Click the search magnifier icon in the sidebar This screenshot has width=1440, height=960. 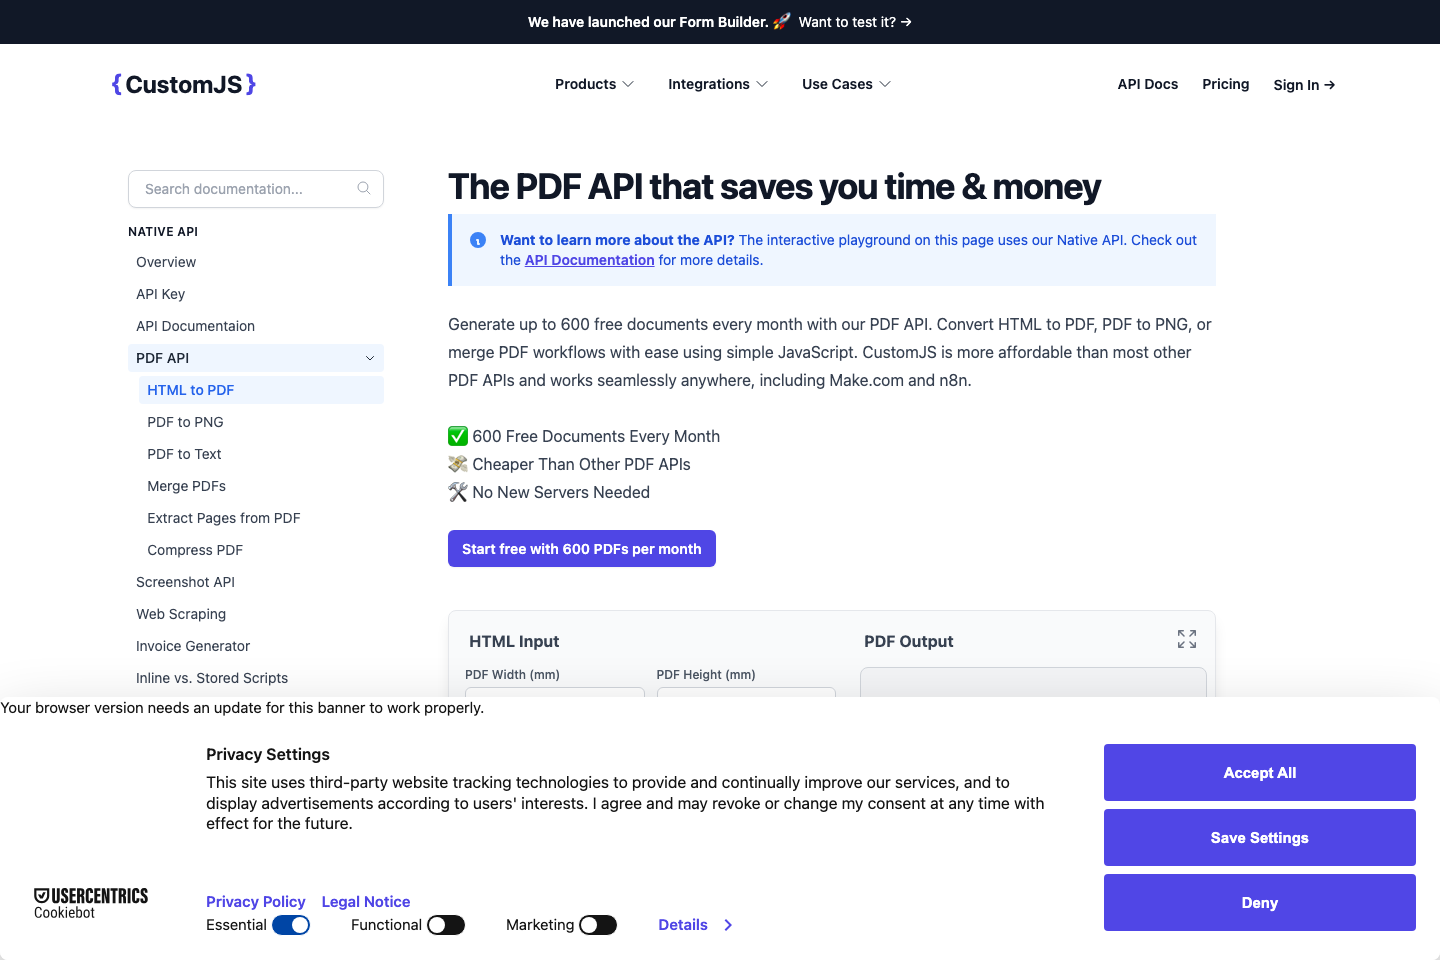click(x=364, y=188)
